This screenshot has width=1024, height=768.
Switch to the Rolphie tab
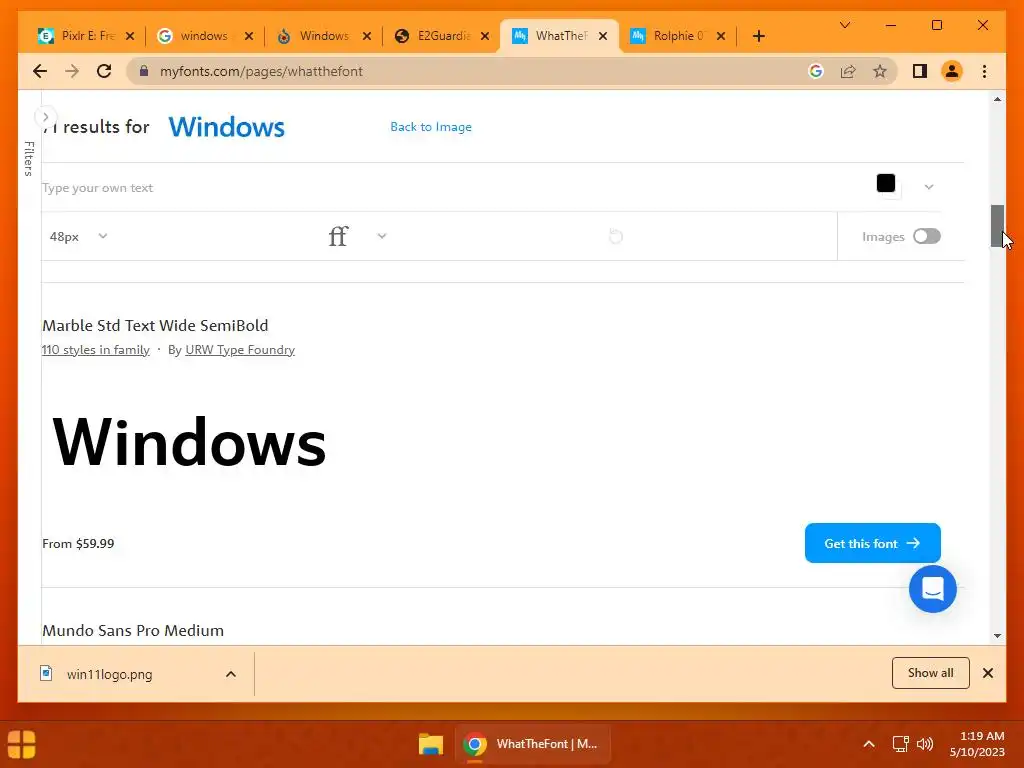[x=677, y=36]
